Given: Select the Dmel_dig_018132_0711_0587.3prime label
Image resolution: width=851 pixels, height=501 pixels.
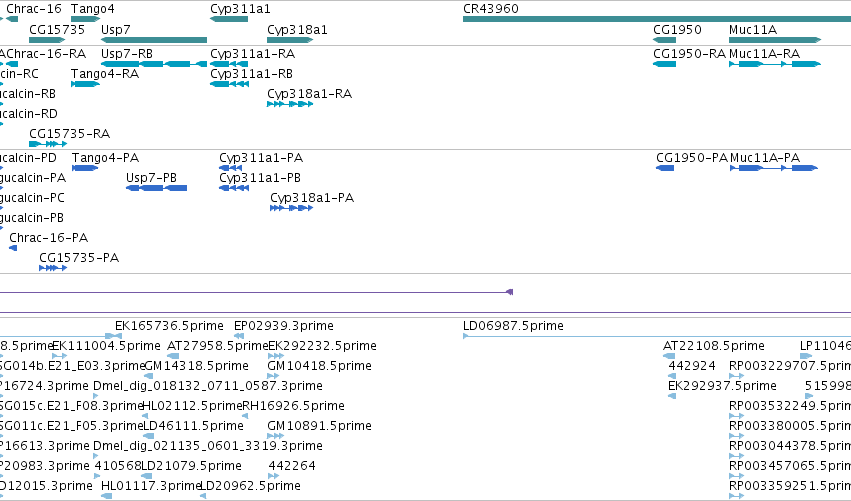Looking at the screenshot, I should 208,386.
